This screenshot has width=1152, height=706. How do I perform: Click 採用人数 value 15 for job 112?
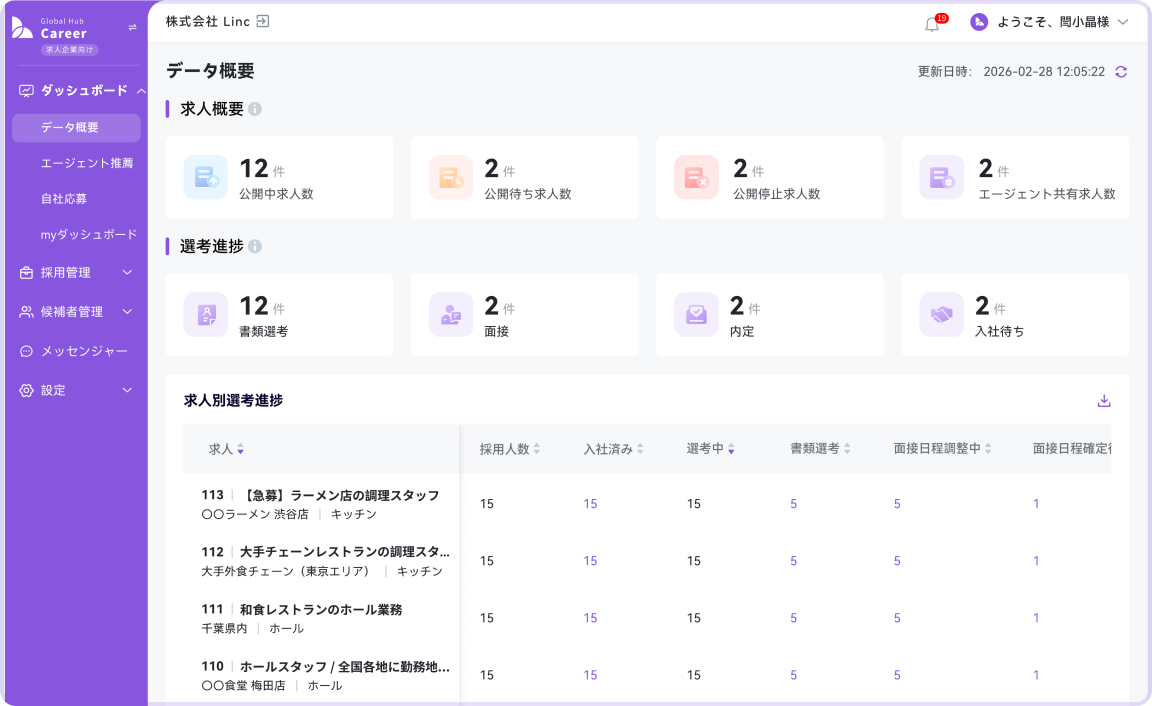pyautogui.click(x=486, y=561)
